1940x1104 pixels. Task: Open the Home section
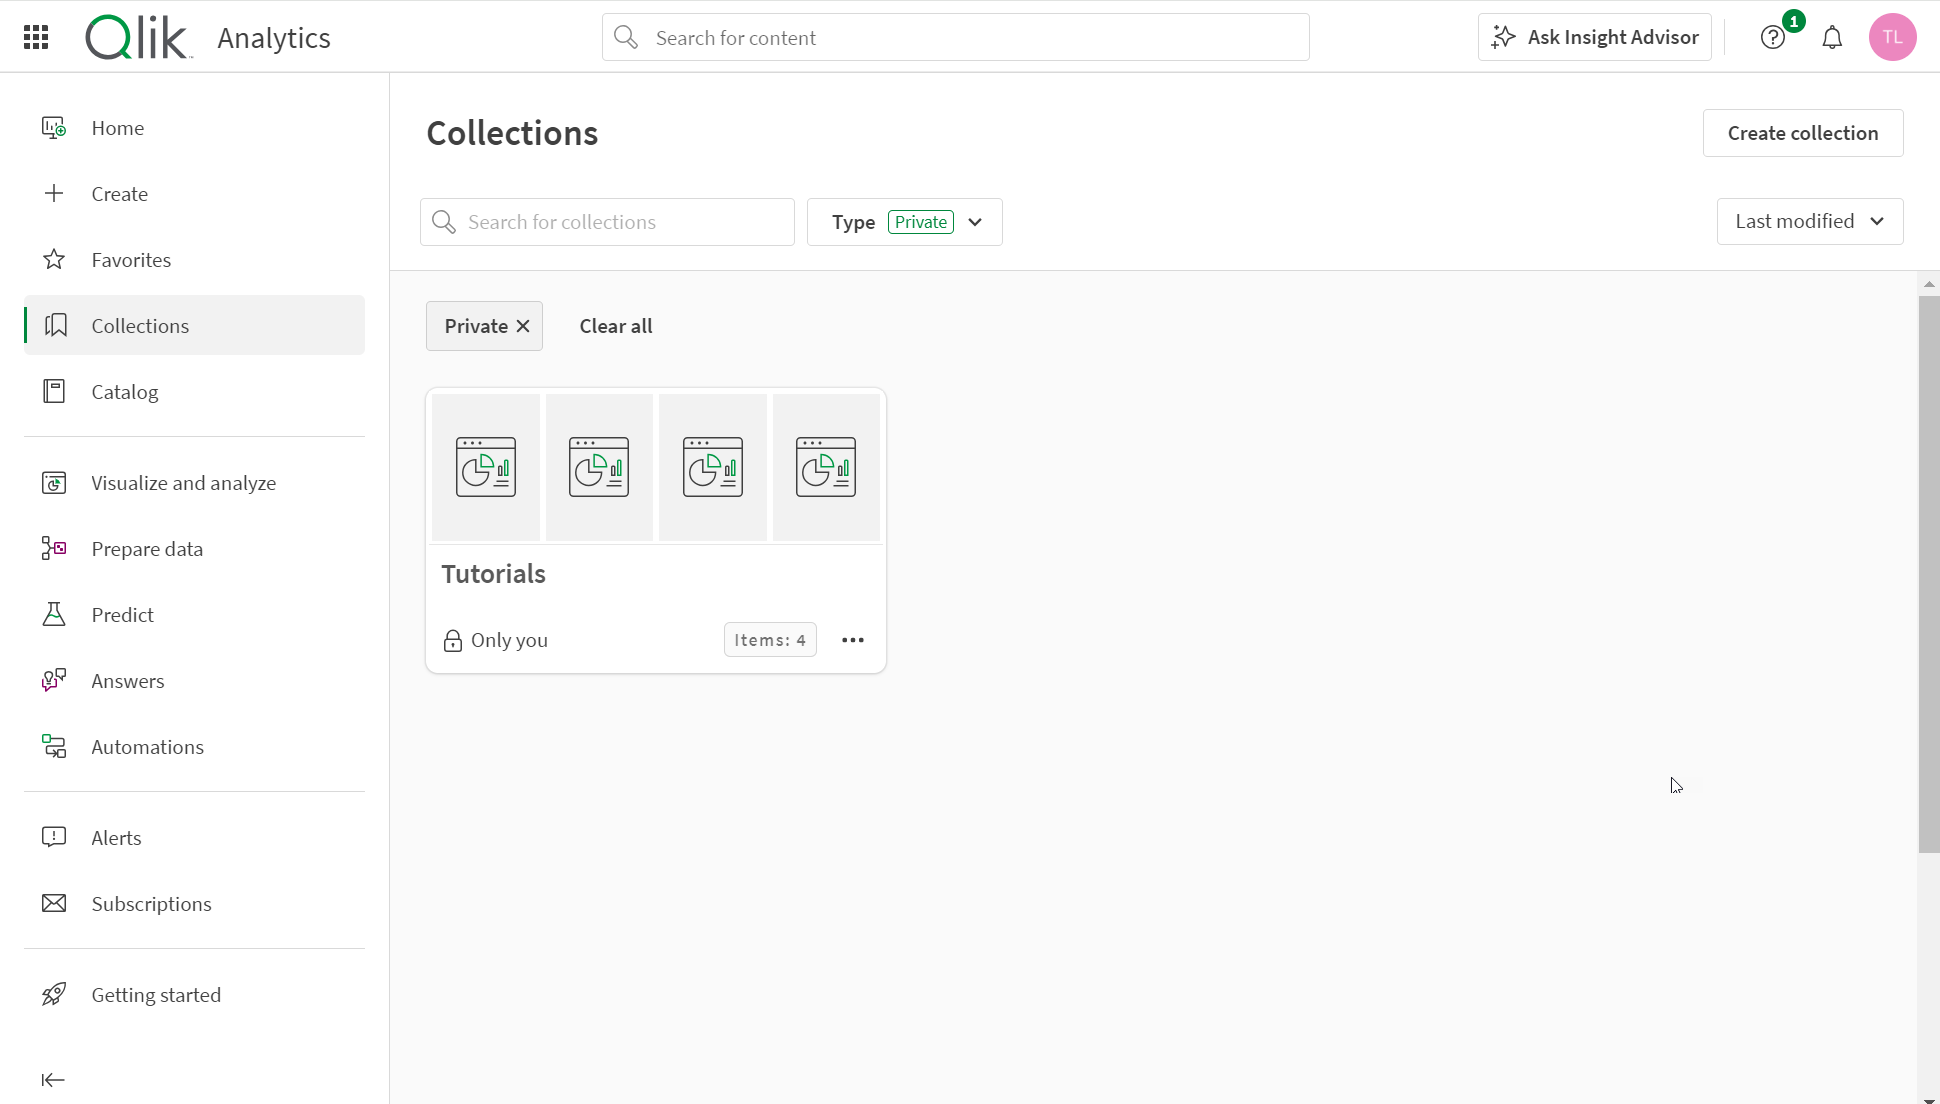117,127
